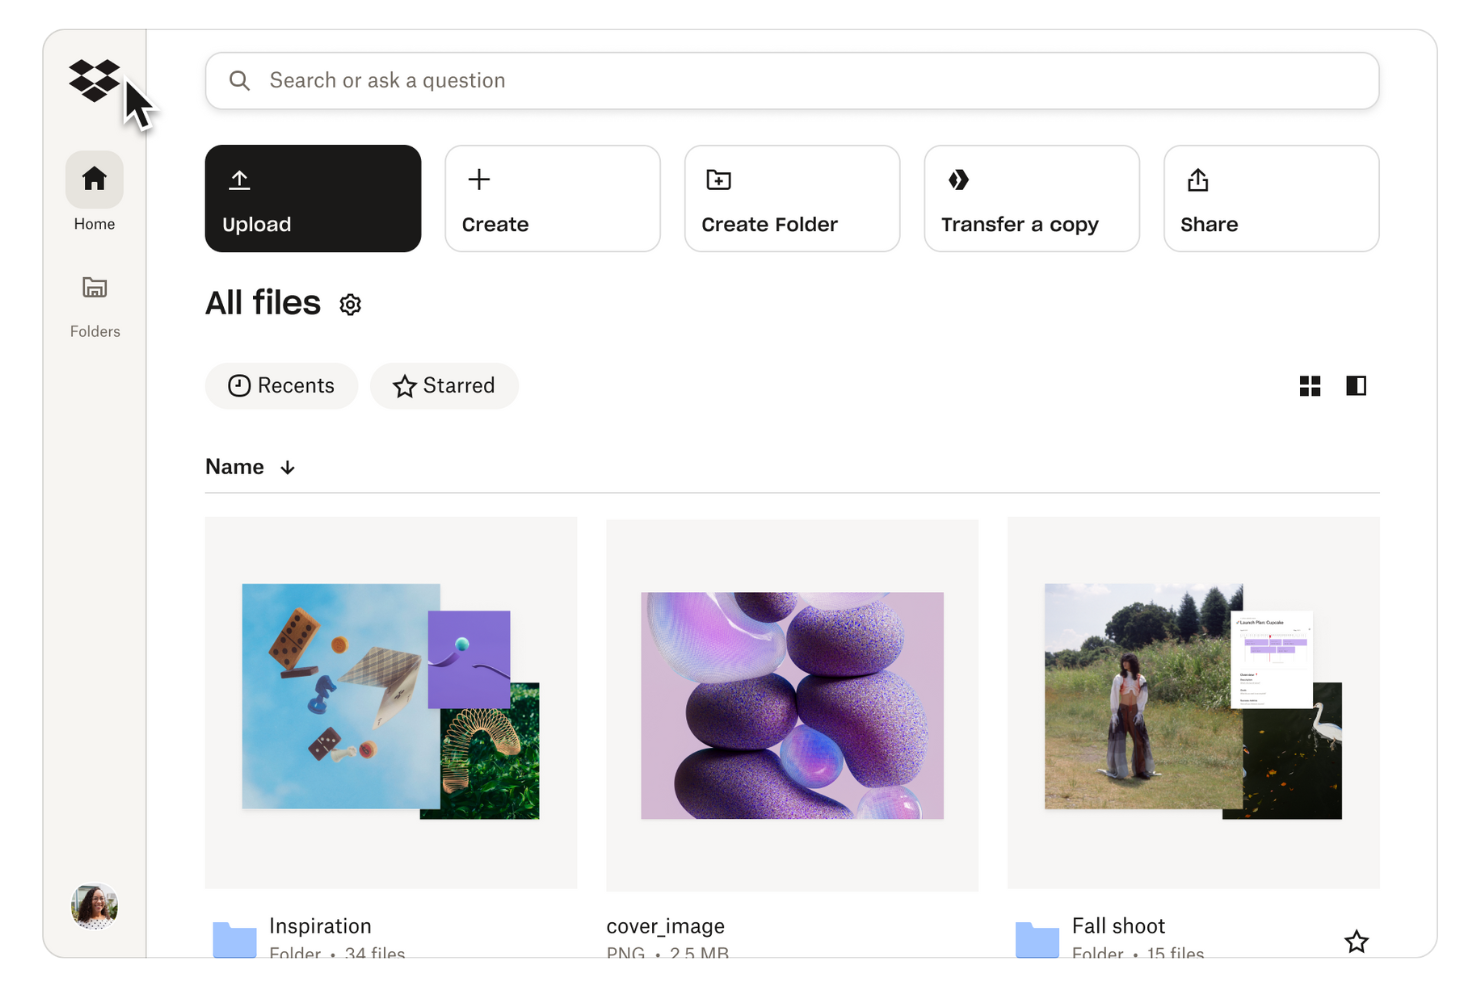Toggle the Starred filter
This screenshot has height=987, width=1480.
click(444, 385)
